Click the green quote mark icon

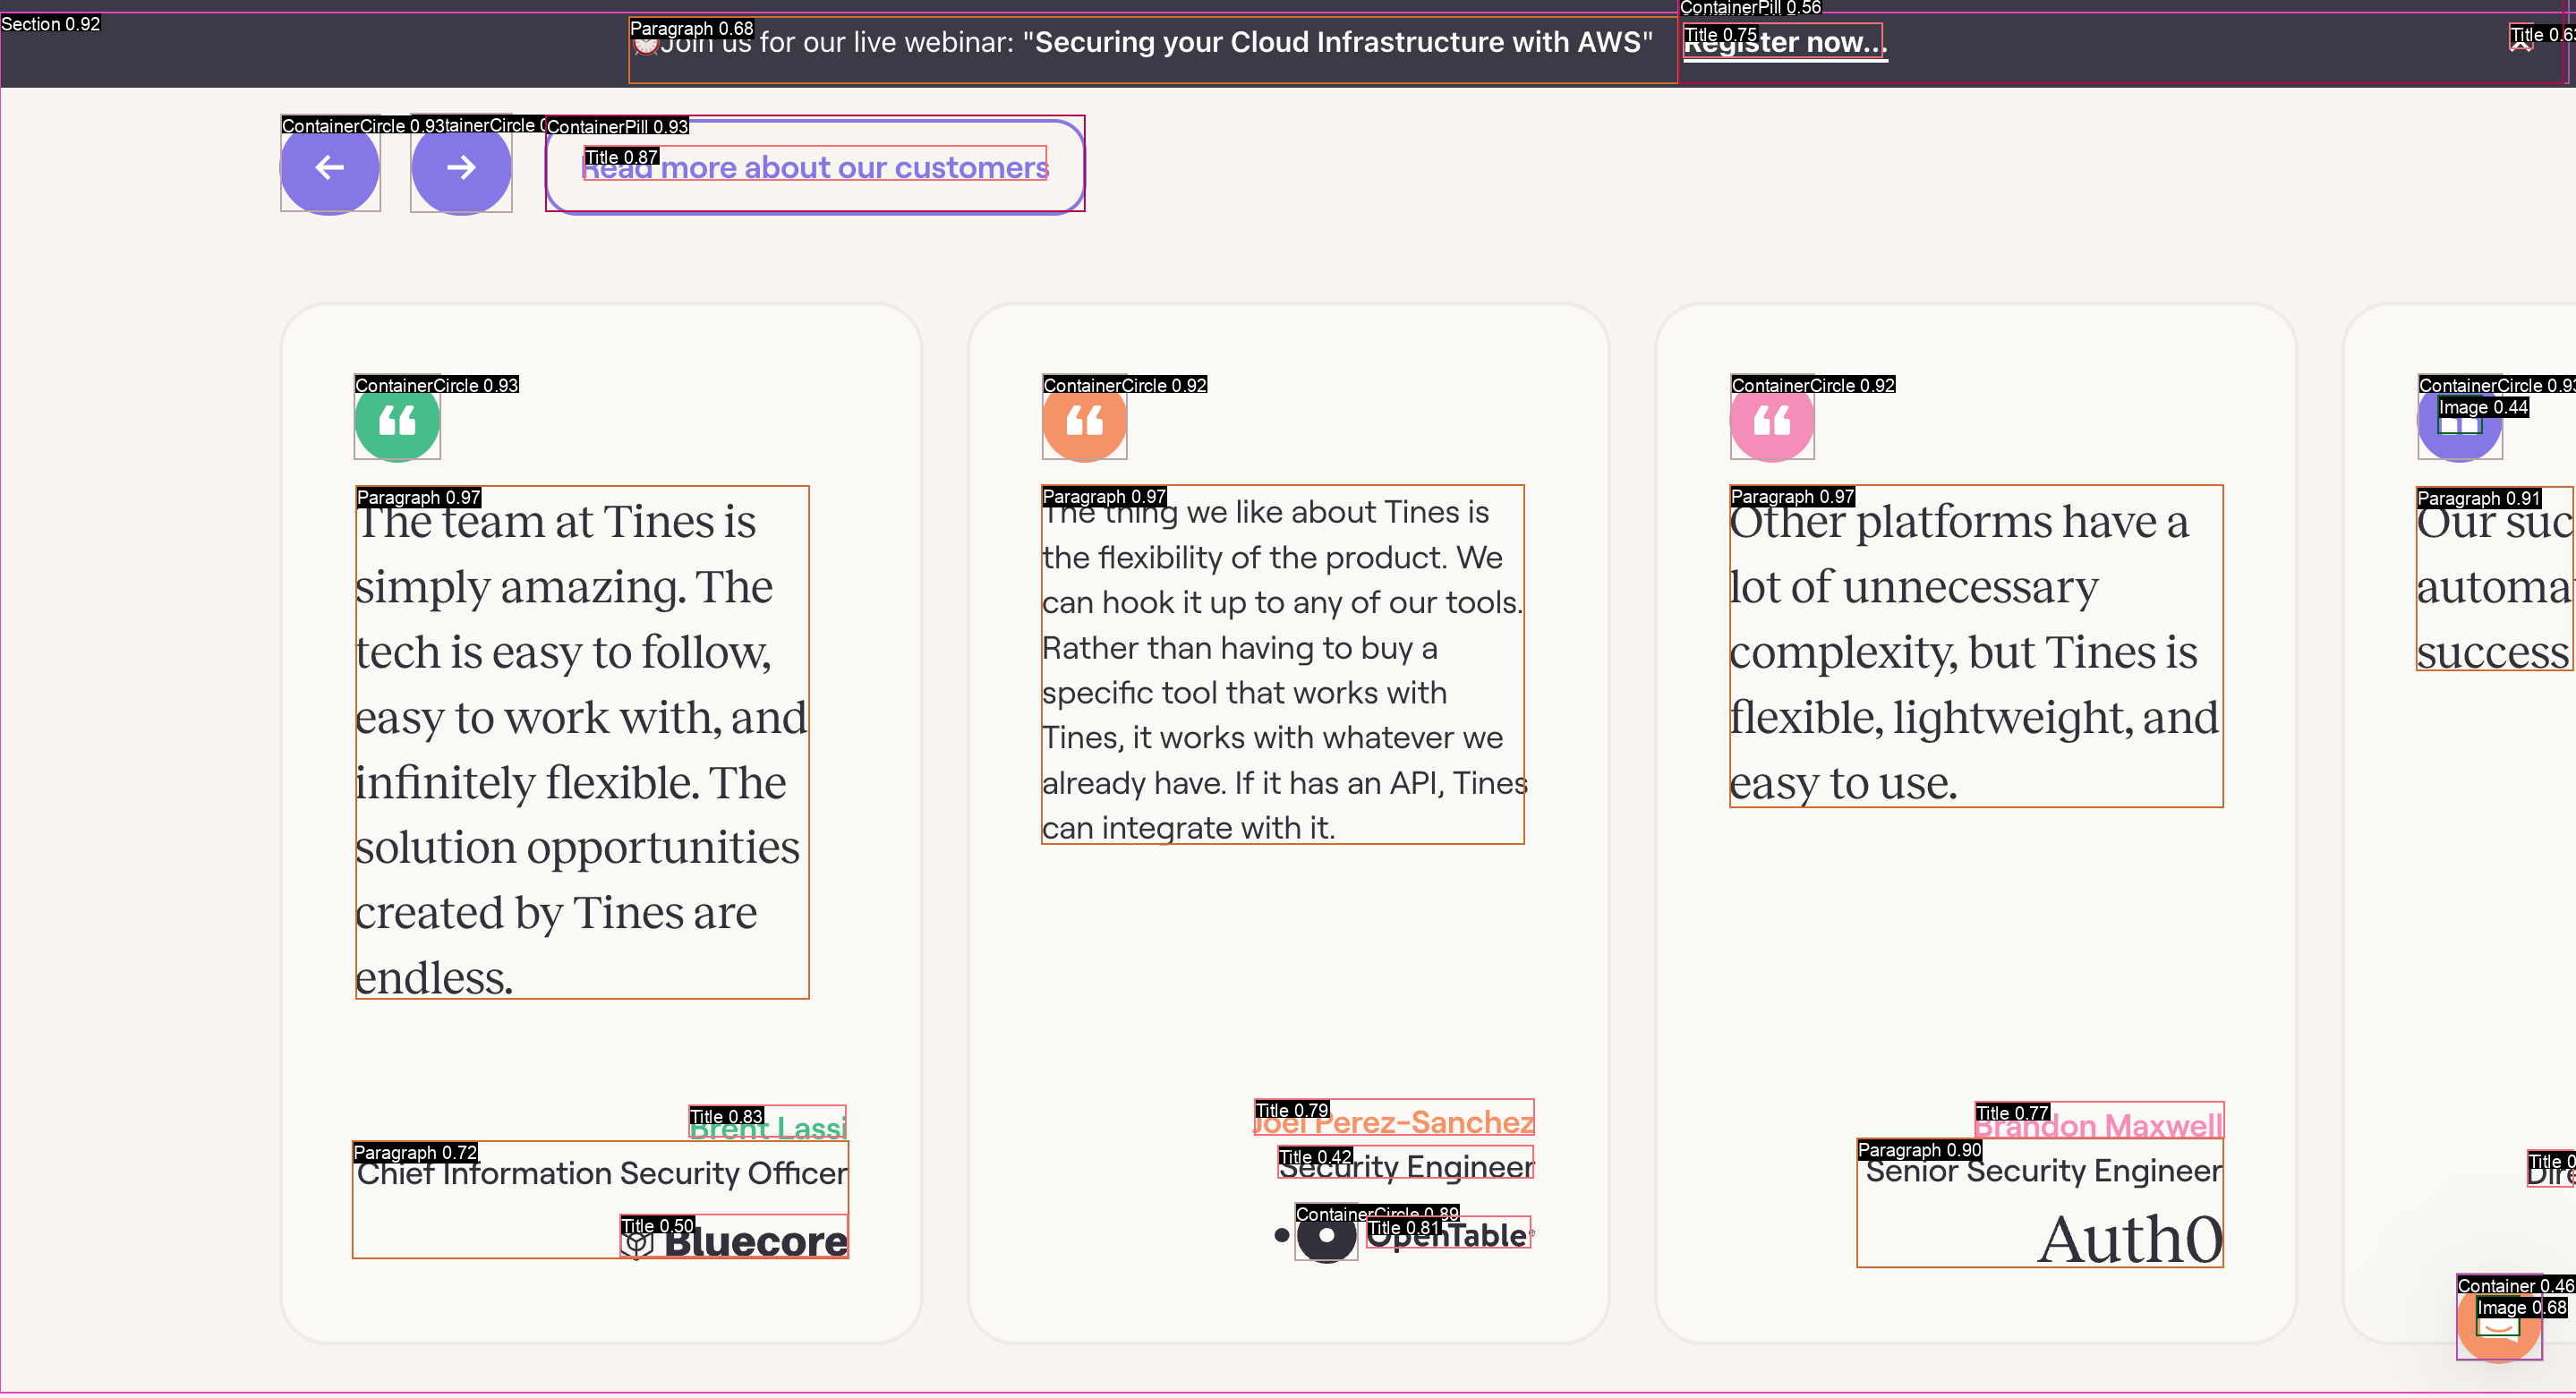point(397,420)
